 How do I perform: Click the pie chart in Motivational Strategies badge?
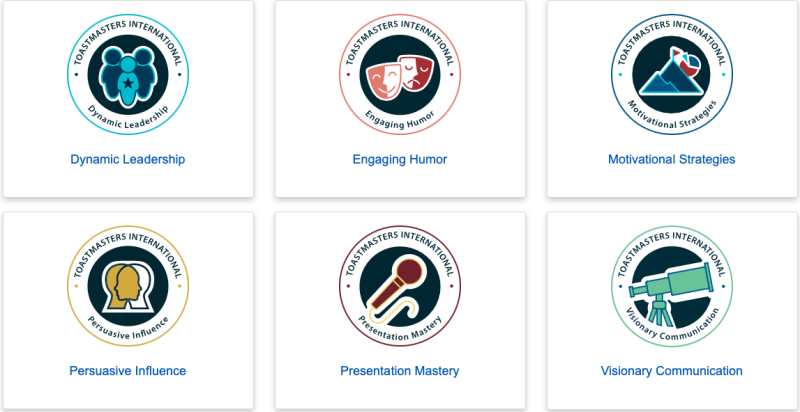tap(690, 64)
